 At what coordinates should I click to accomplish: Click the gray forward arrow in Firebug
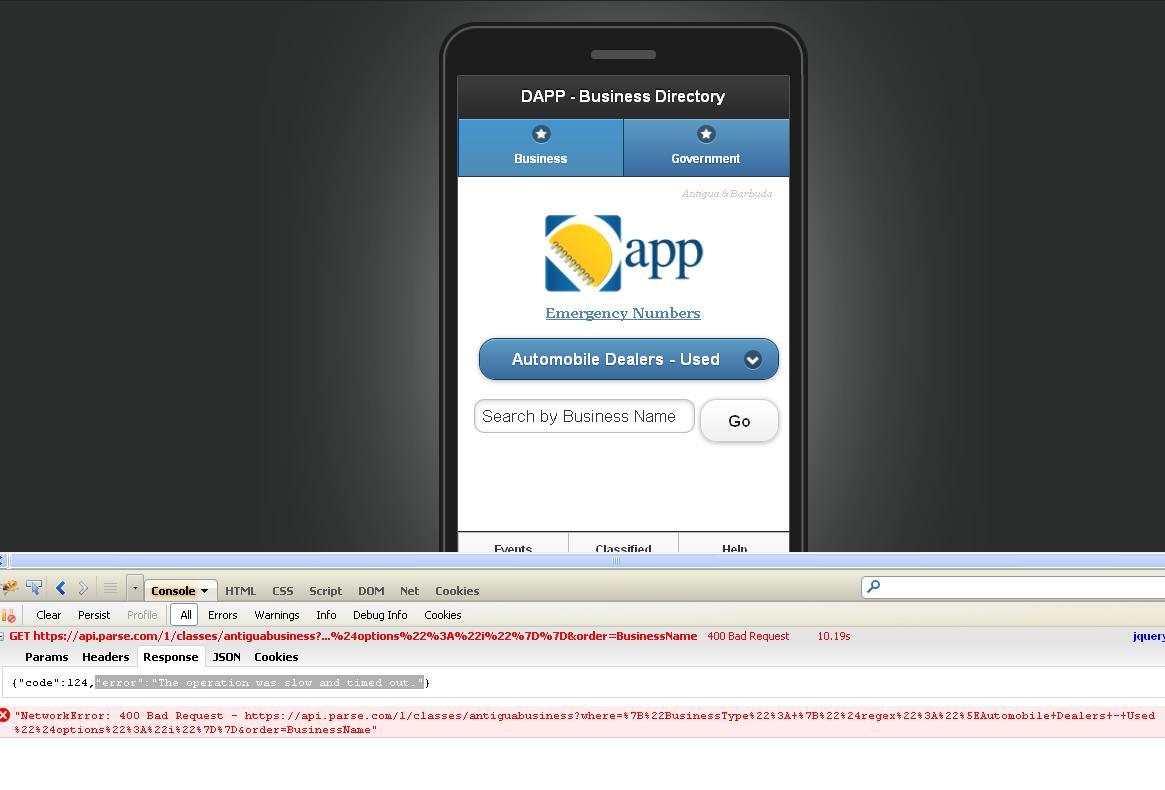[x=83, y=589]
